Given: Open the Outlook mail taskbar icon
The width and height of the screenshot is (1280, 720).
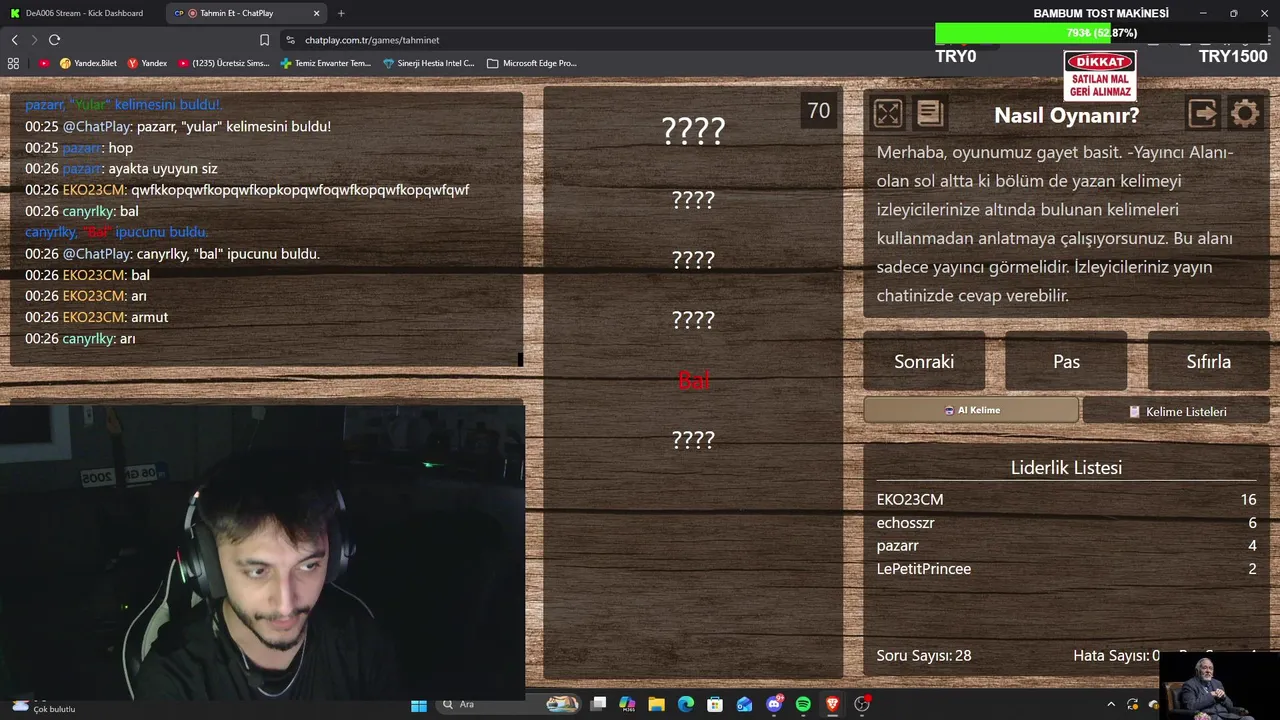Looking at the screenshot, I should pos(744,705).
